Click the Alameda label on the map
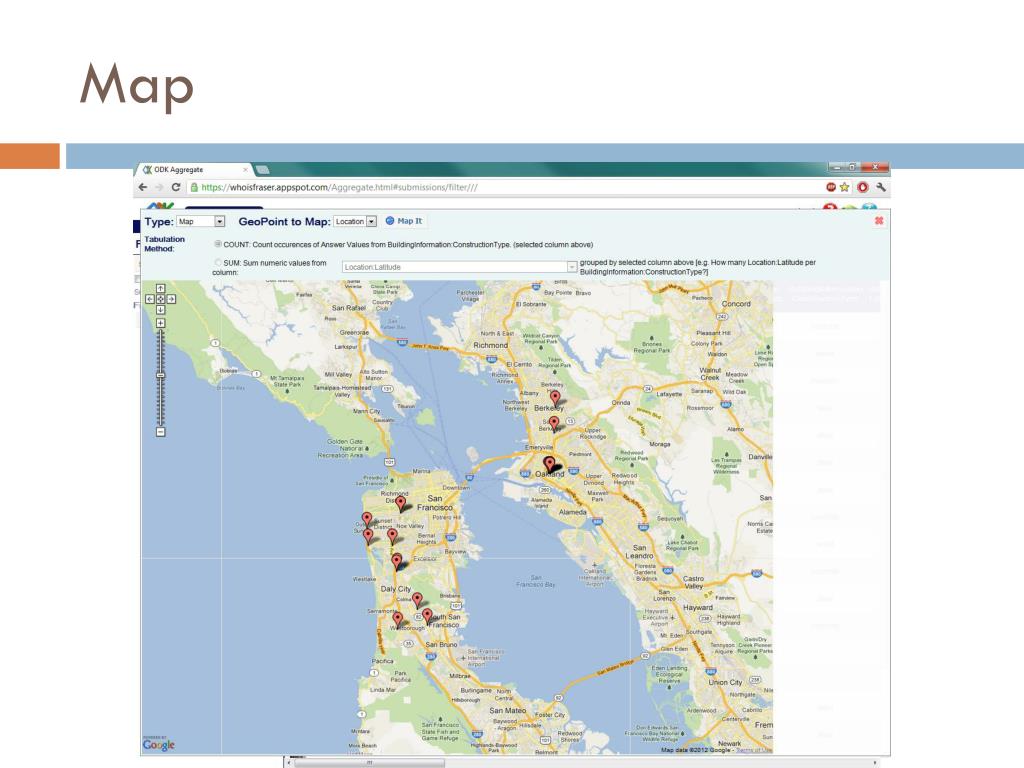This screenshot has width=1024, height=768. pos(573,512)
